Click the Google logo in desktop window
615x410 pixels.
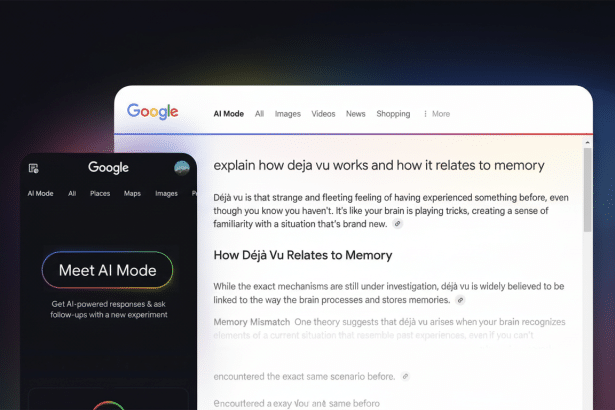tap(153, 112)
